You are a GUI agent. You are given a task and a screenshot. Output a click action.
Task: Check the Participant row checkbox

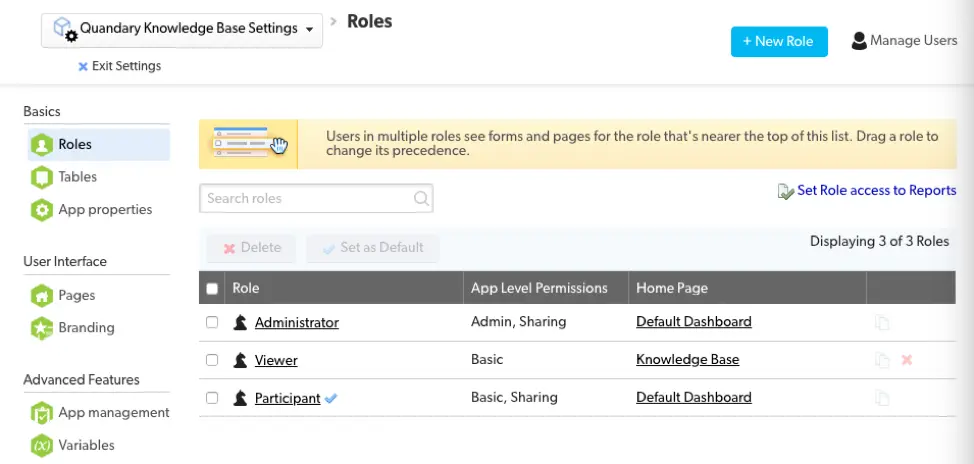(212, 398)
